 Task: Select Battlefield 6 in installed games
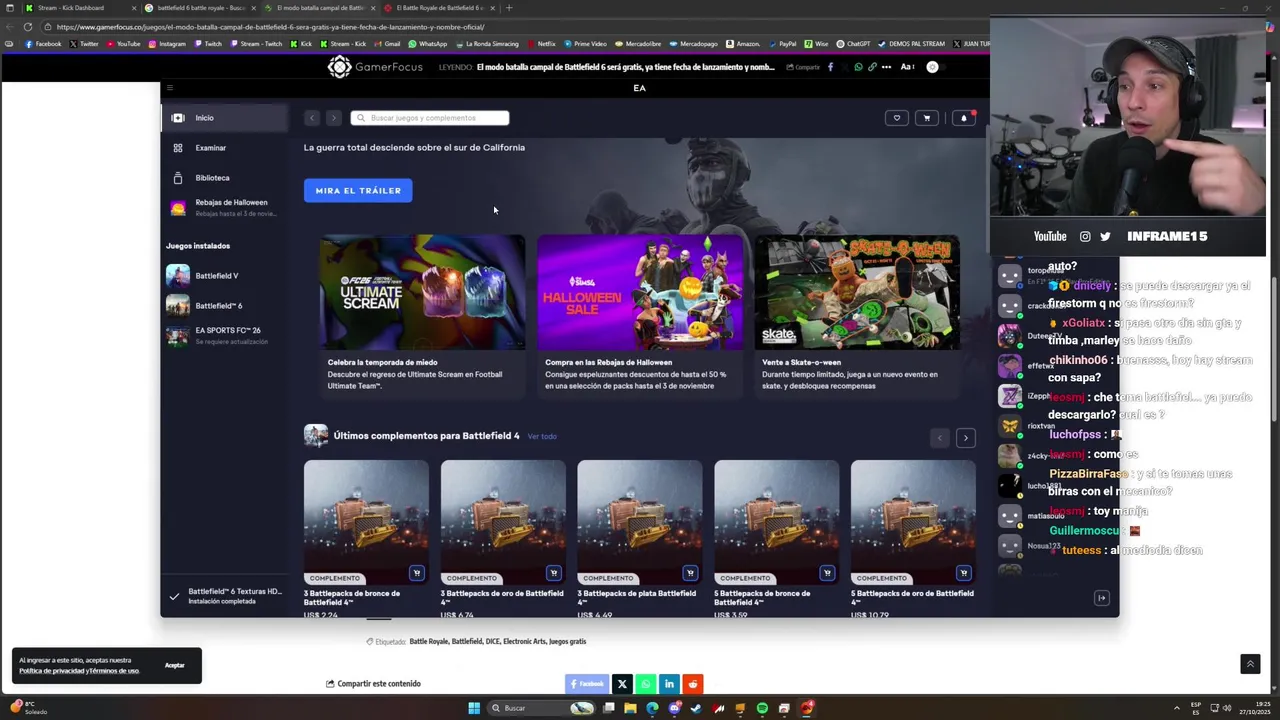click(226, 306)
